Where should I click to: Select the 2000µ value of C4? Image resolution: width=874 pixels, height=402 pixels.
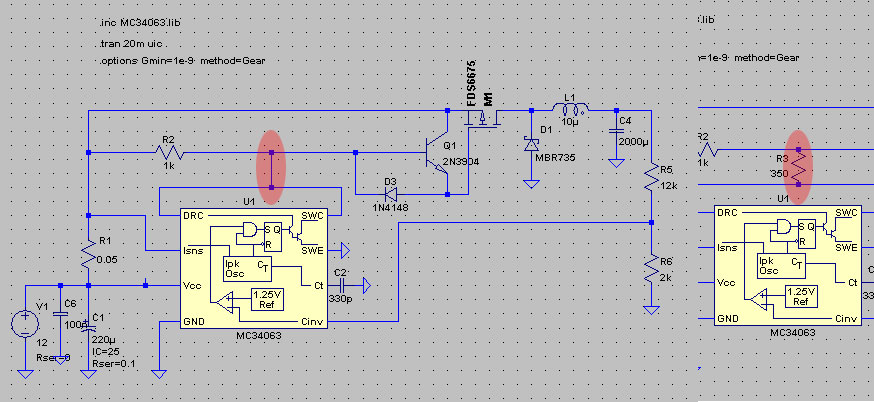633,142
